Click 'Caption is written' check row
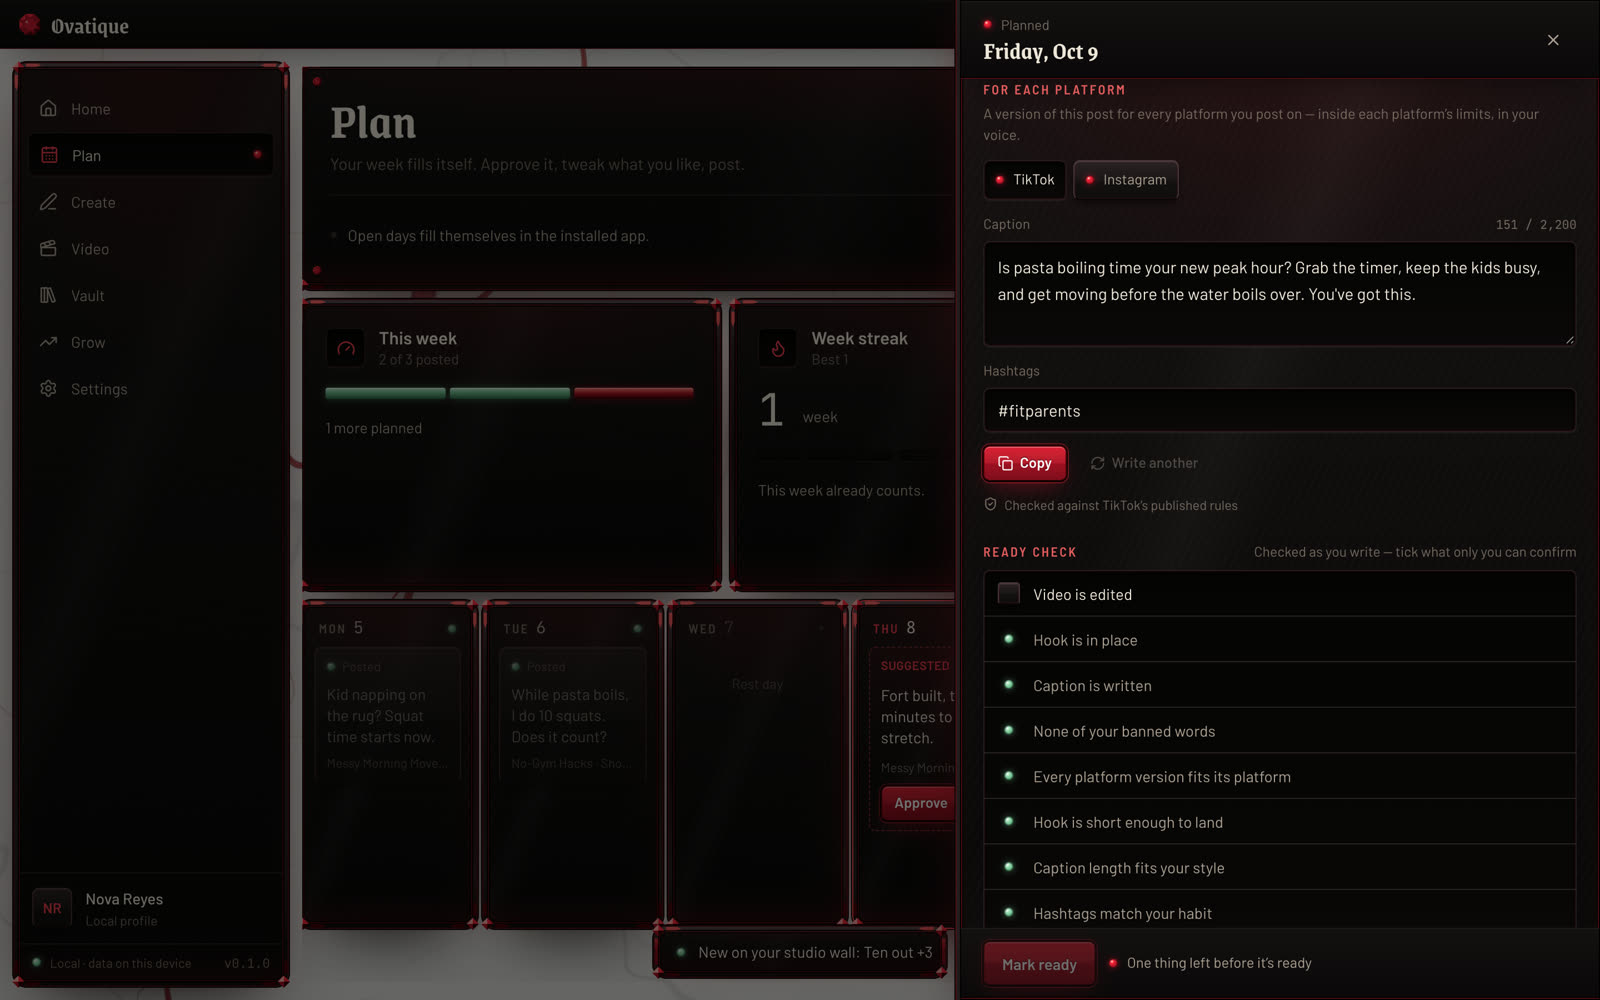This screenshot has height=1000, width=1600. pyautogui.click(x=1279, y=686)
